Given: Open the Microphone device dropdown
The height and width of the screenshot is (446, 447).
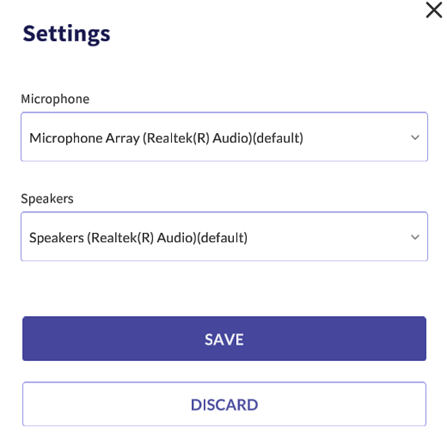Looking at the screenshot, I should (224, 137).
